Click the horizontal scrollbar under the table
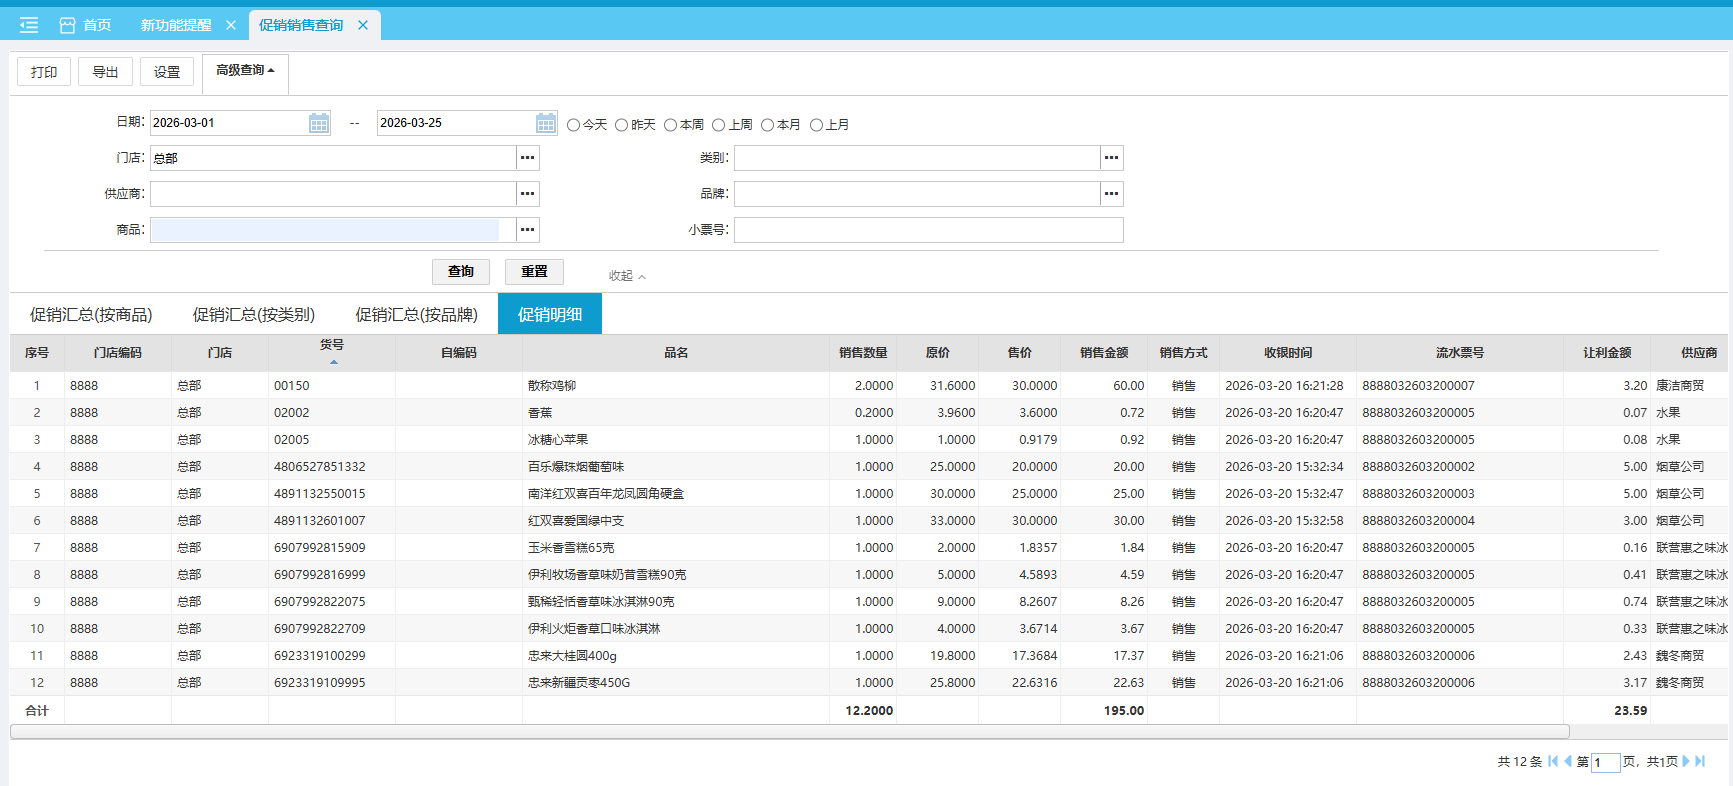 [x=789, y=732]
